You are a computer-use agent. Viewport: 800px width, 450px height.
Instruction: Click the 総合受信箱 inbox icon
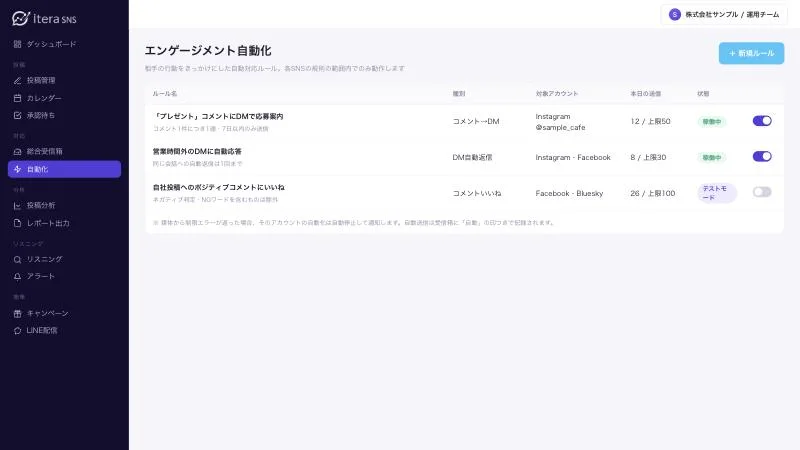click(x=17, y=152)
